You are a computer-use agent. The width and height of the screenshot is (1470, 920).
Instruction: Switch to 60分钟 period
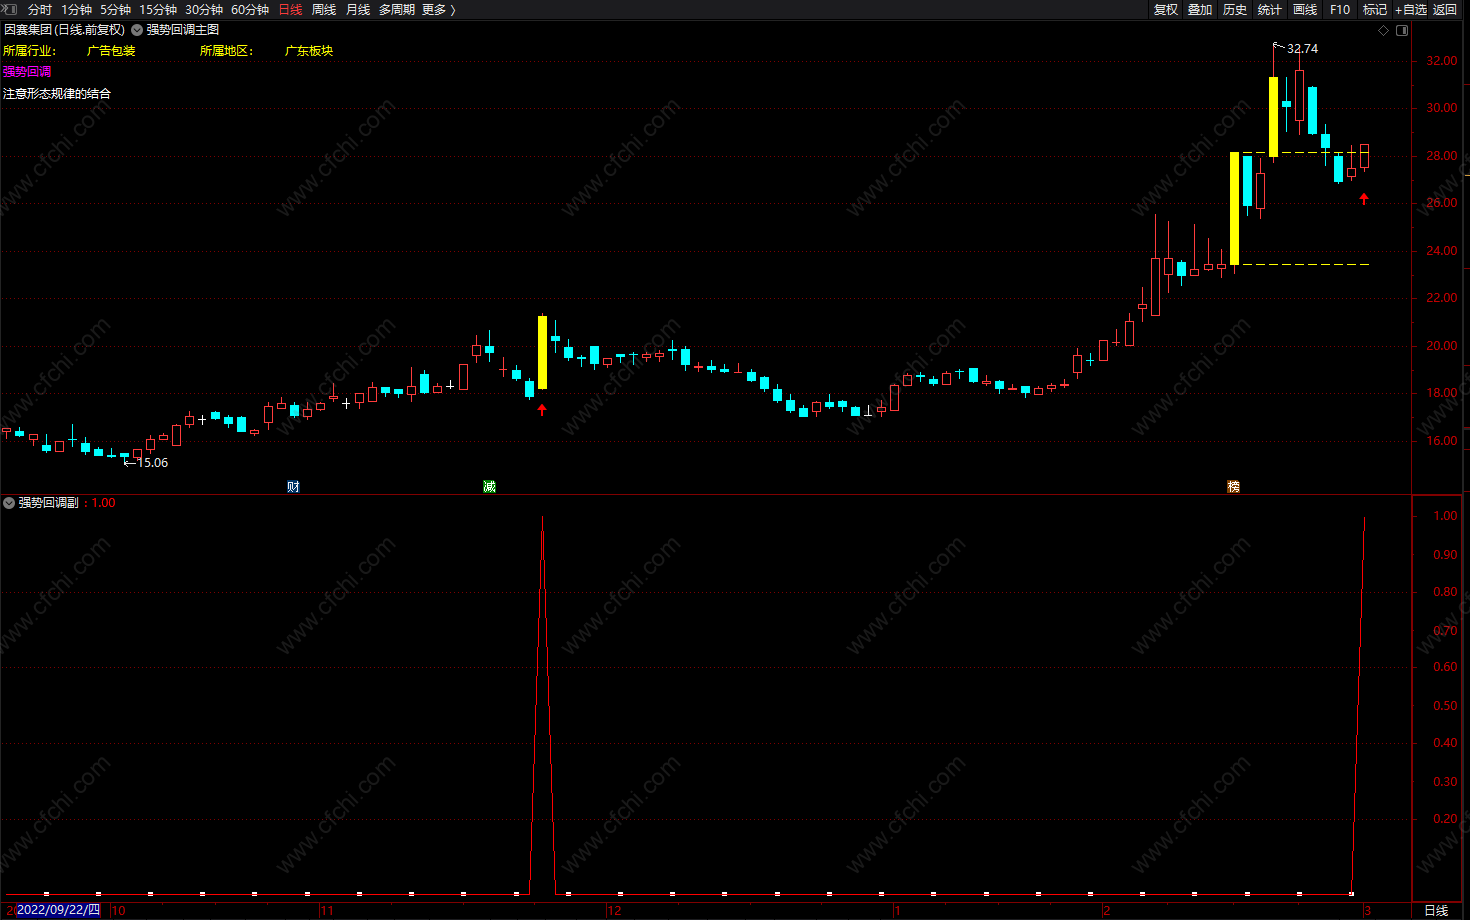point(250,9)
